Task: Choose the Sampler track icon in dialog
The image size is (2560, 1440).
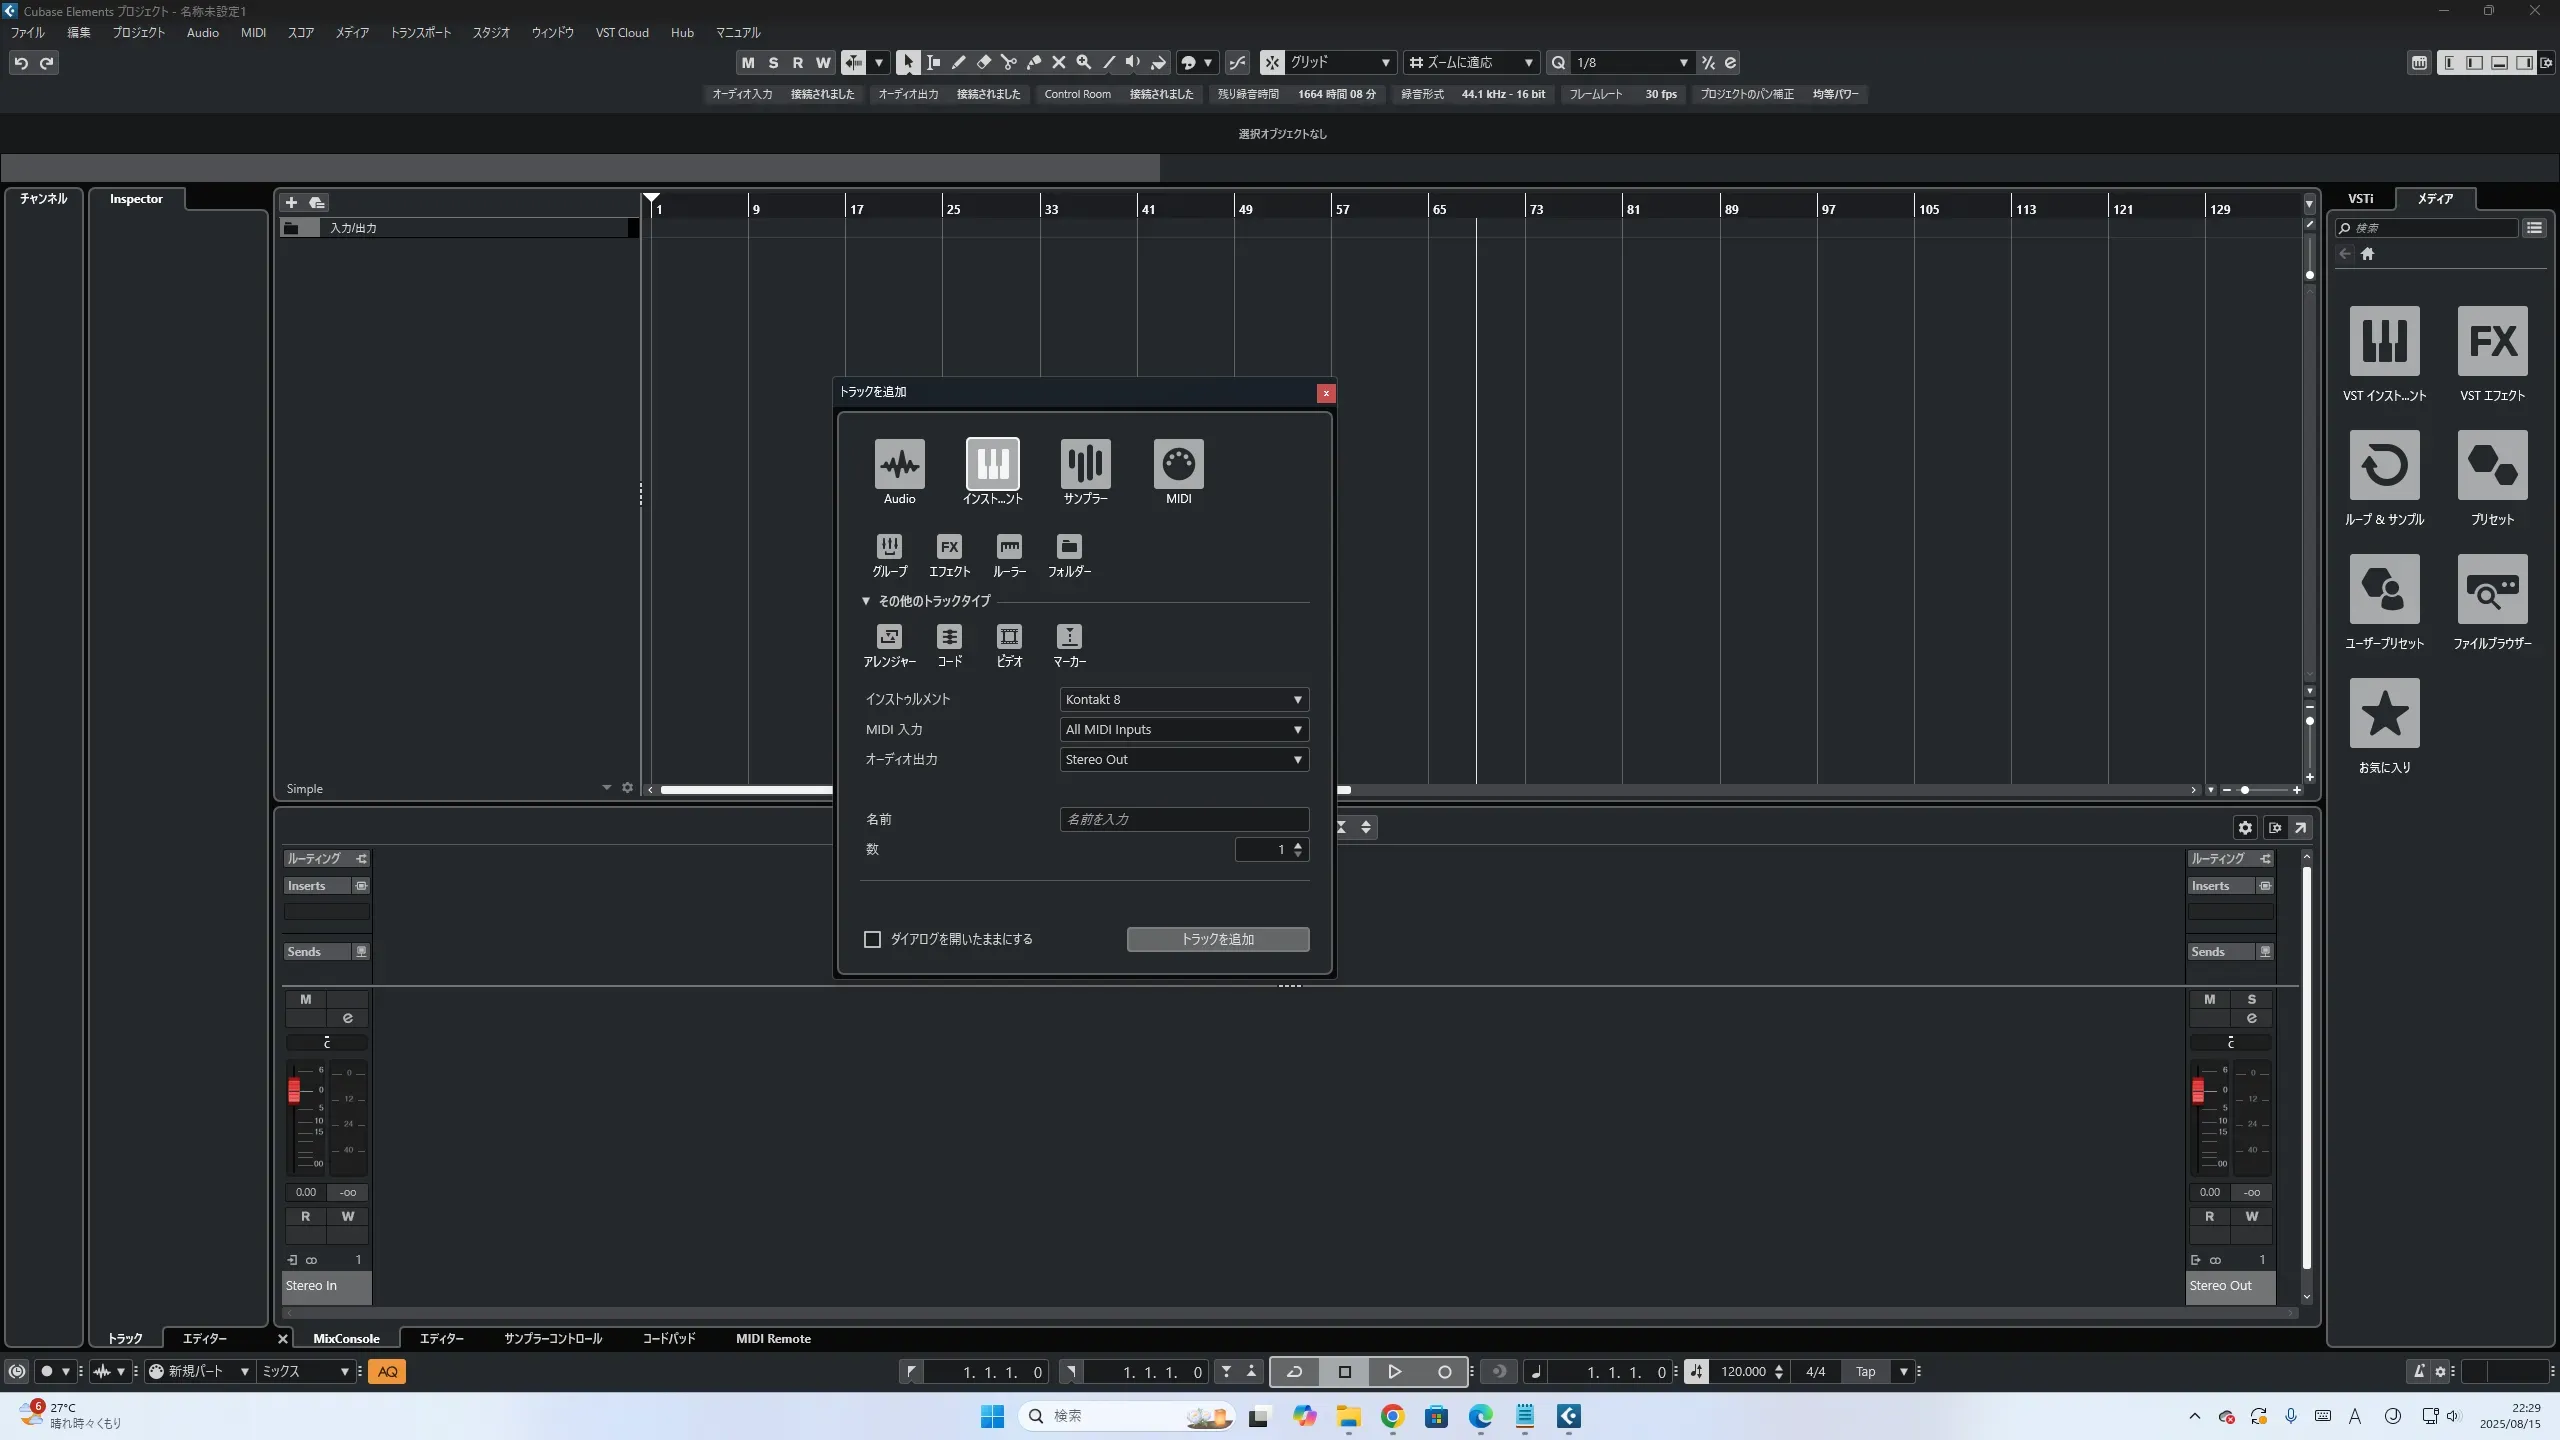Action: pyautogui.click(x=1085, y=464)
